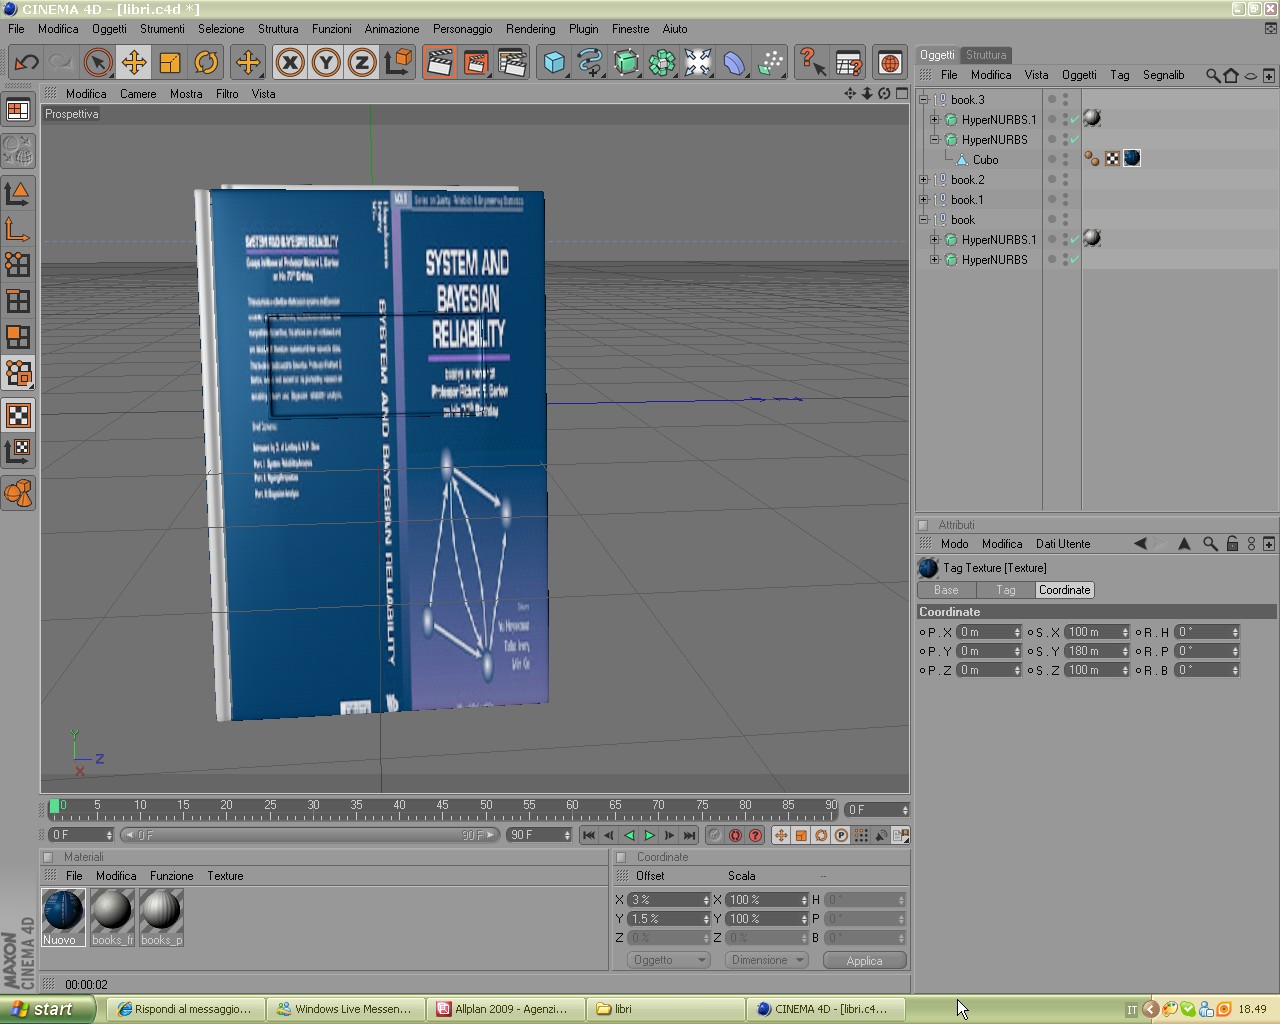Click record keyframe button

point(735,835)
